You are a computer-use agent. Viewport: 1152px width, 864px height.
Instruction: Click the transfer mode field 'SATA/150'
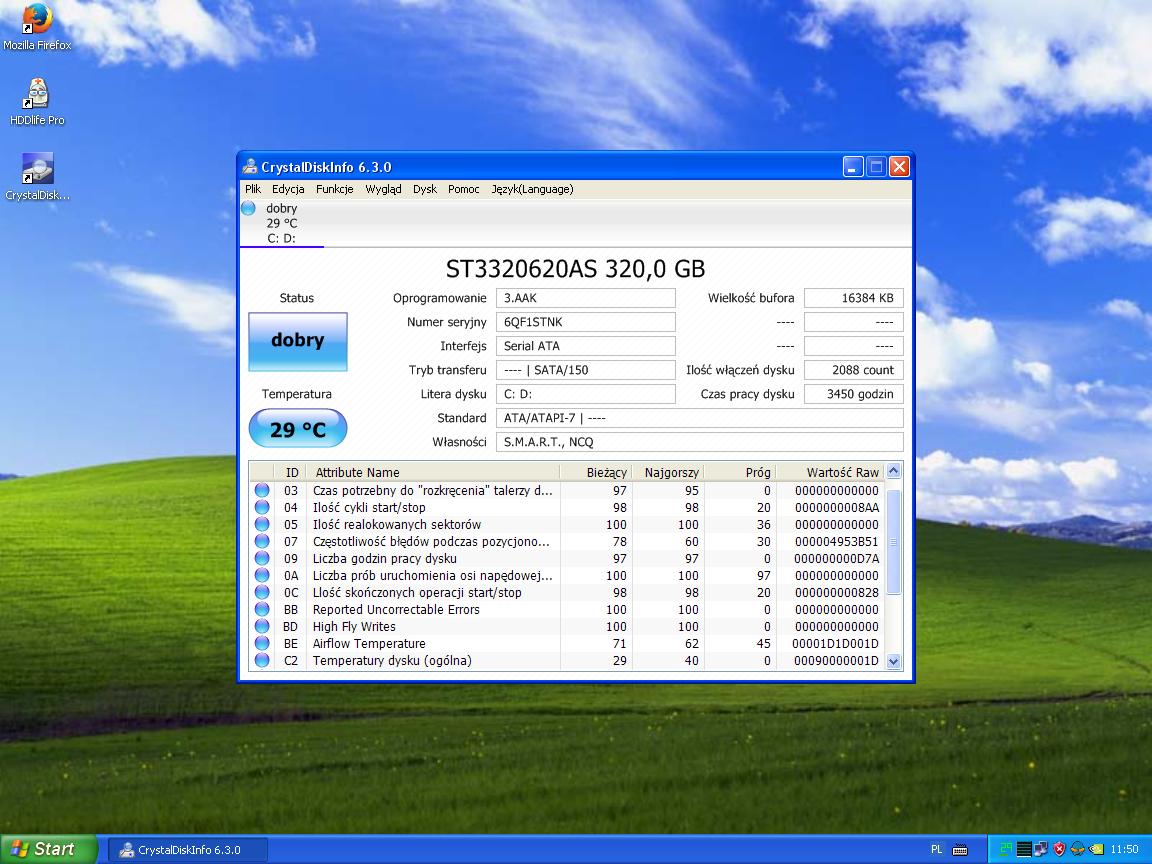pyautogui.click(x=586, y=370)
